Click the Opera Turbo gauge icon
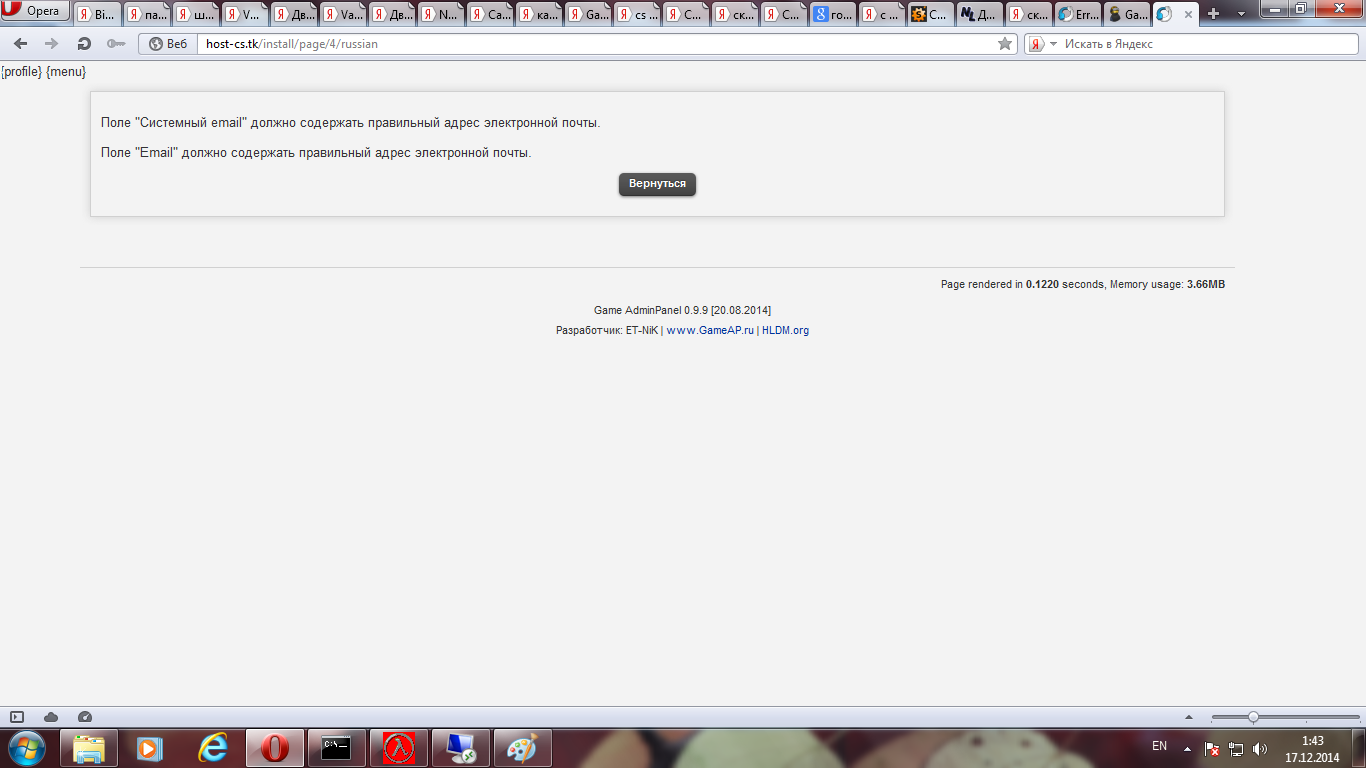This screenshot has height=768, width=1366. coord(85,717)
